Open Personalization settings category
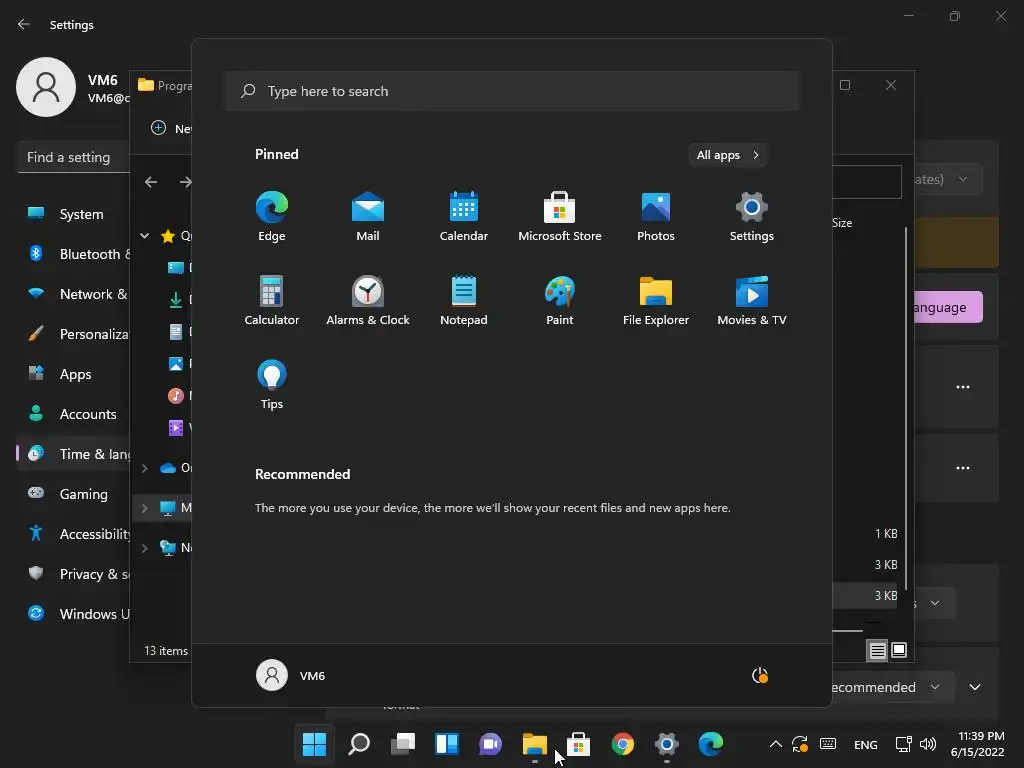1024x768 pixels. (73, 334)
